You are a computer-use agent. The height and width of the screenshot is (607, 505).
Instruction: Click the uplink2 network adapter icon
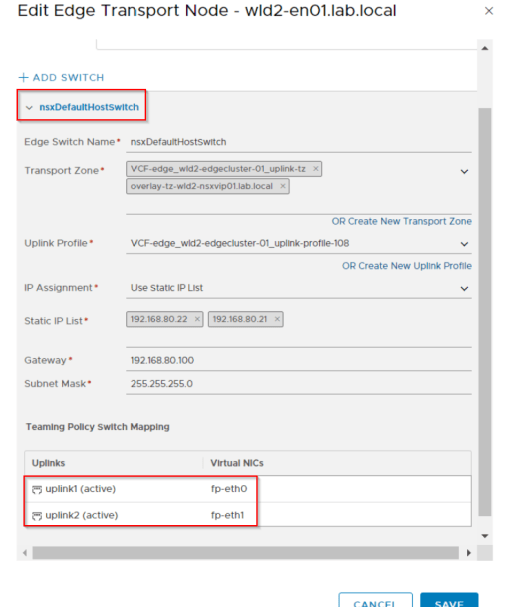tap(37, 516)
